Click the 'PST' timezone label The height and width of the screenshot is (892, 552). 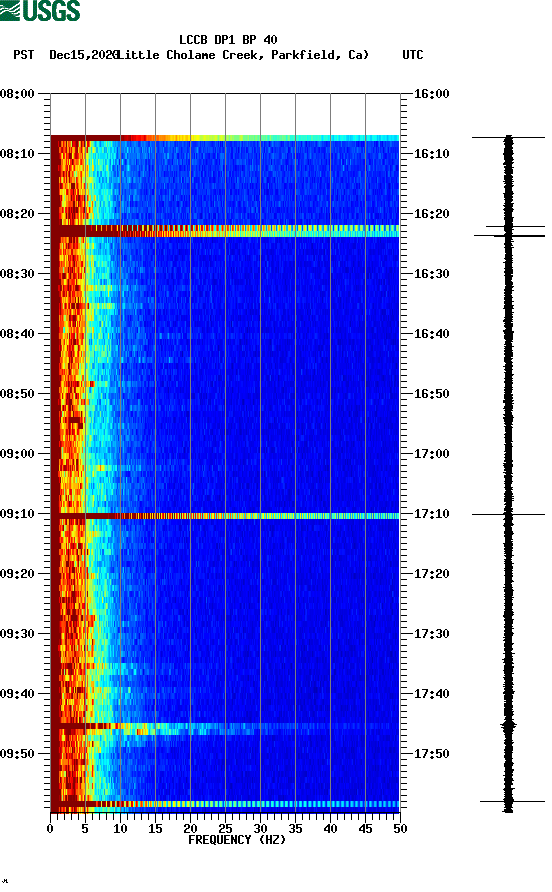point(23,55)
